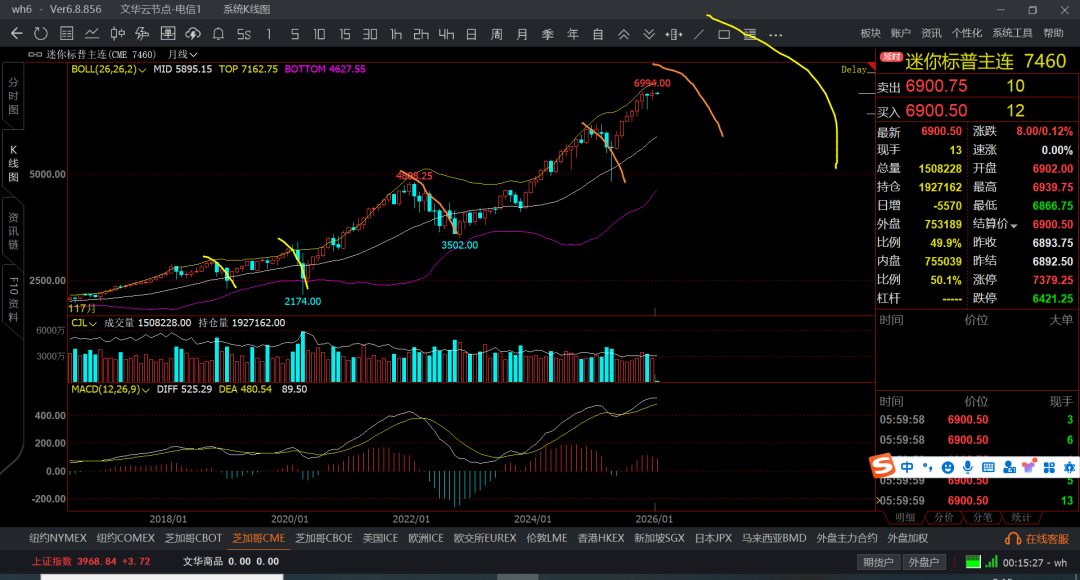The height and width of the screenshot is (580, 1080).
Task: Open 在线客服 online support
Action: coord(1038,539)
